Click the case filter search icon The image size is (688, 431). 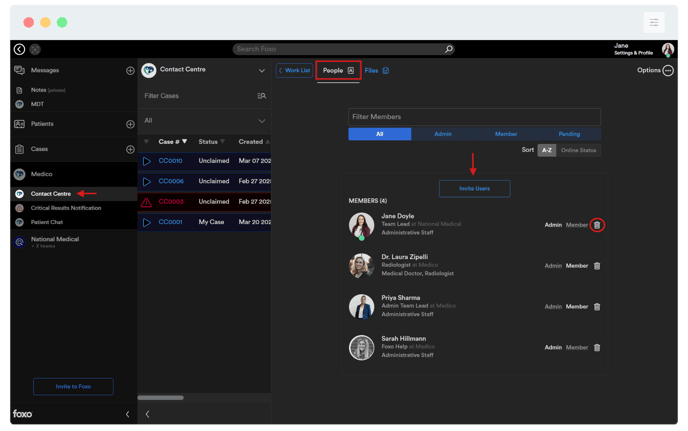[262, 96]
